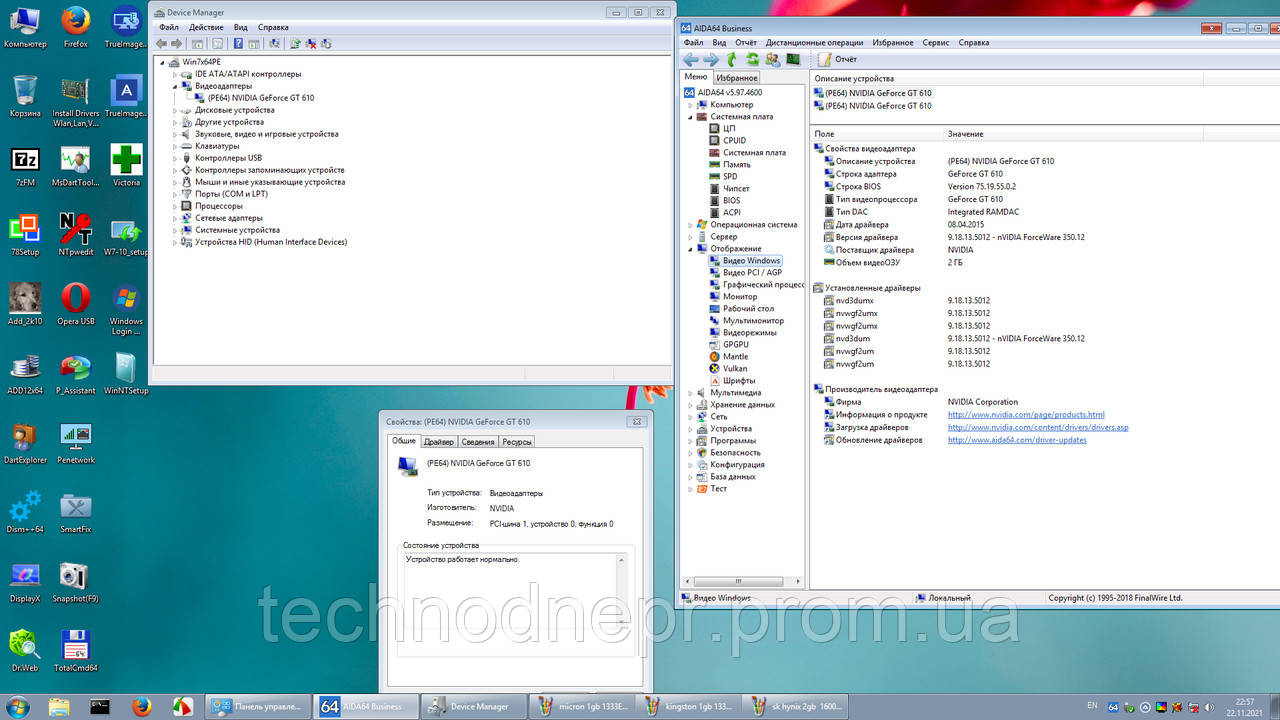This screenshot has height=720, width=1280.
Task: Open Дистанционные операции menu in AIDA64
Action: pos(814,43)
